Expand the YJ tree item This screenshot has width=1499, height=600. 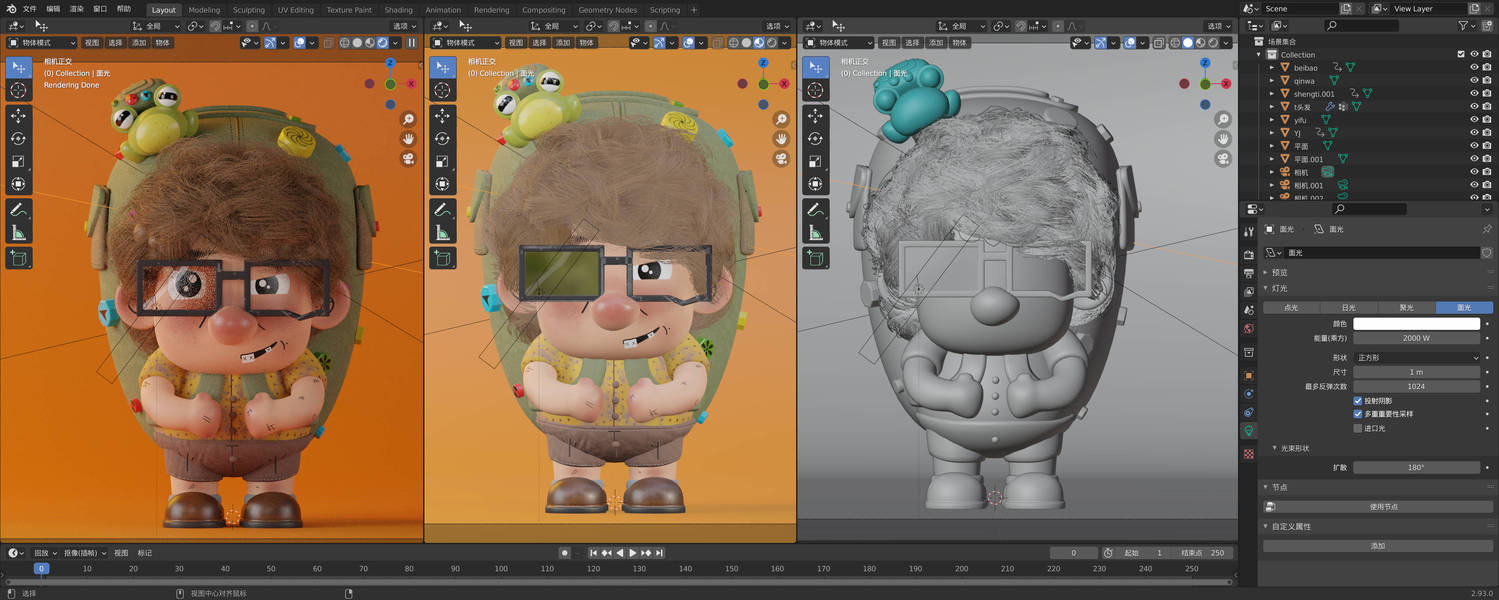point(1272,133)
